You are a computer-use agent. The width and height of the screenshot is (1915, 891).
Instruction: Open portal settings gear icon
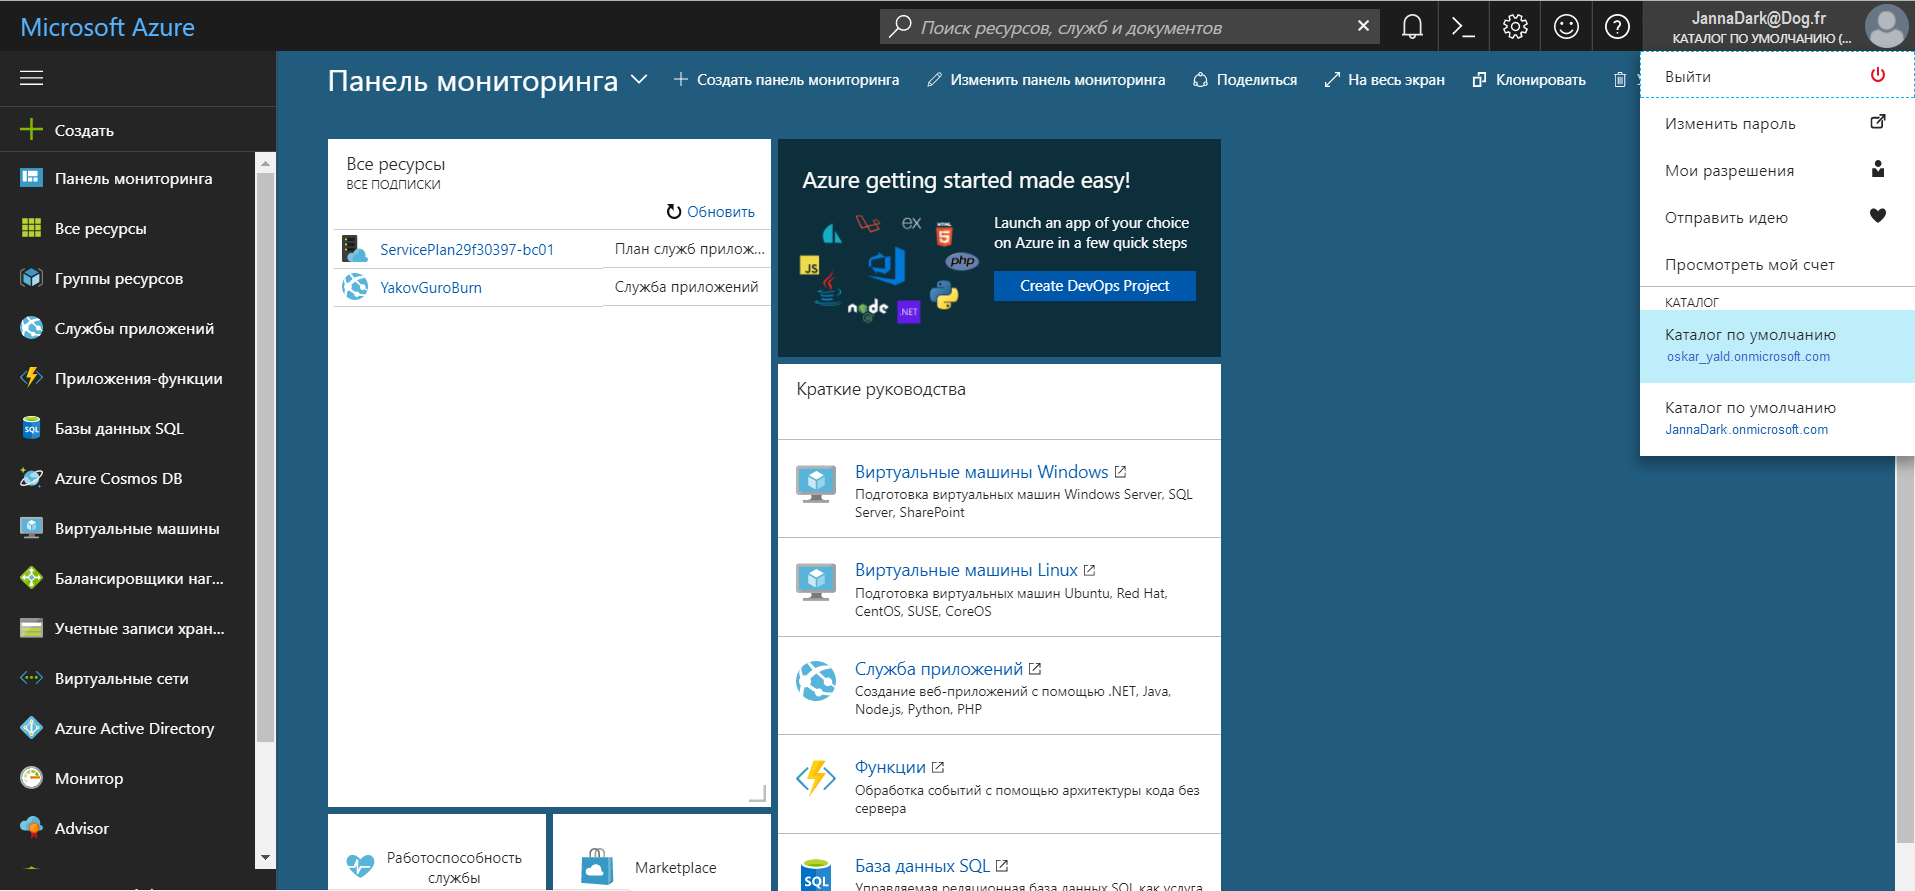pos(1515,27)
